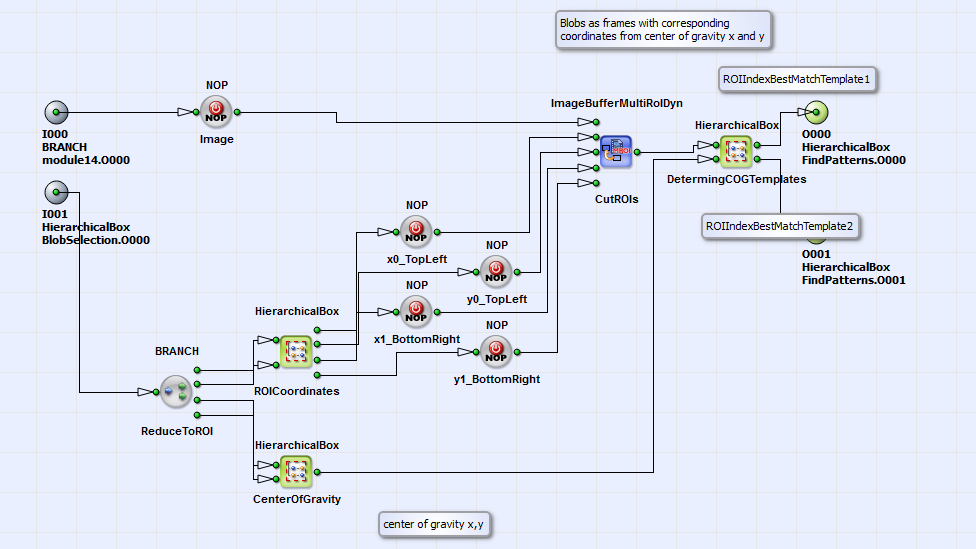Viewport: 976px width, 549px height.
Task: Open the ROICoordinates HierarchicalBox icon
Action: (296, 352)
